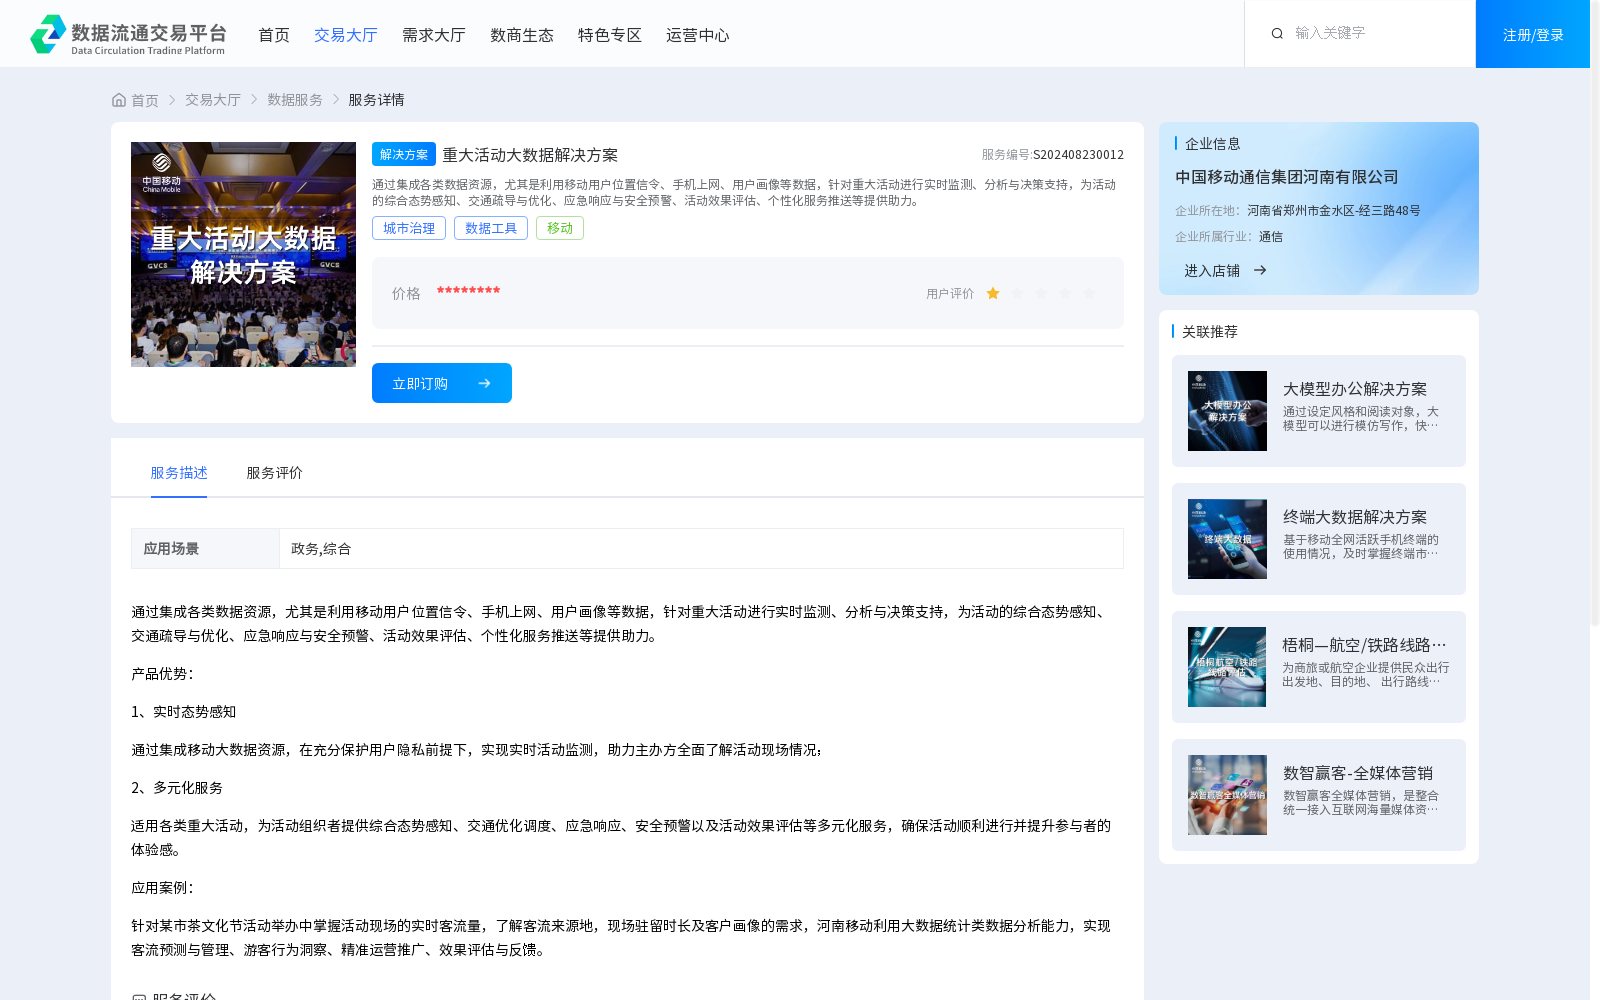
Task: Click the search magnifier icon
Action: pos(1277,34)
